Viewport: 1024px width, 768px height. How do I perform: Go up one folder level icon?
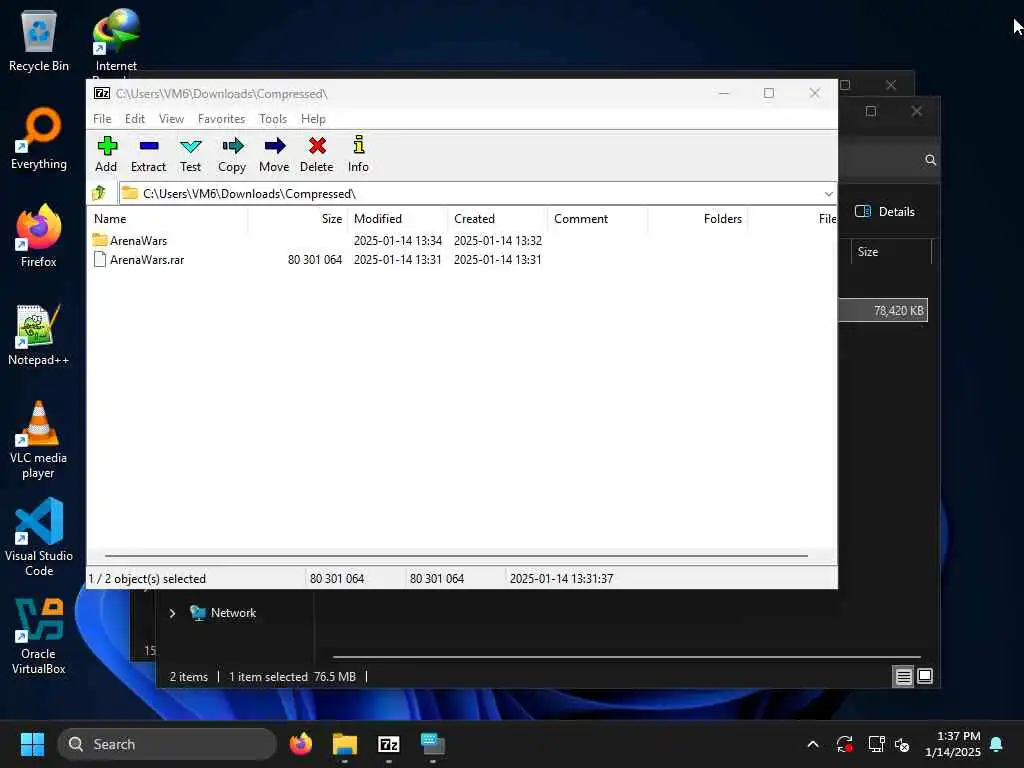tap(99, 193)
